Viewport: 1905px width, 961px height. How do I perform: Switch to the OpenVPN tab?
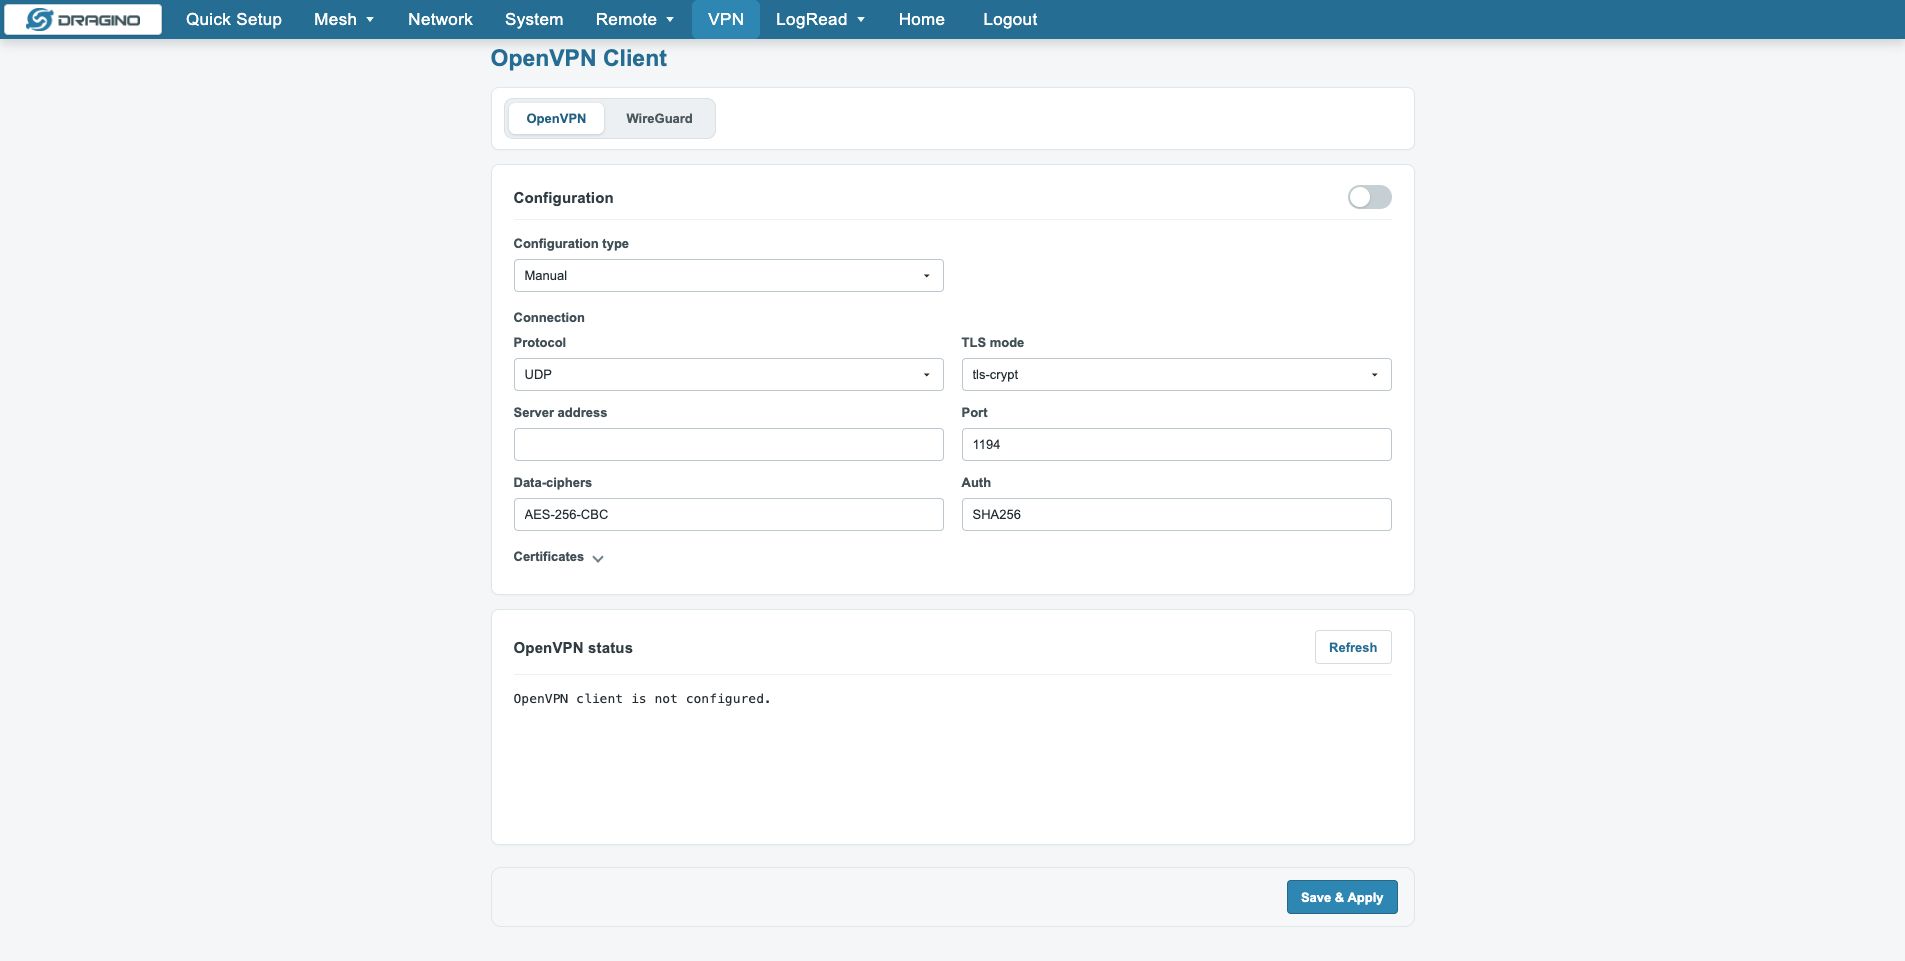pos(556,118)
